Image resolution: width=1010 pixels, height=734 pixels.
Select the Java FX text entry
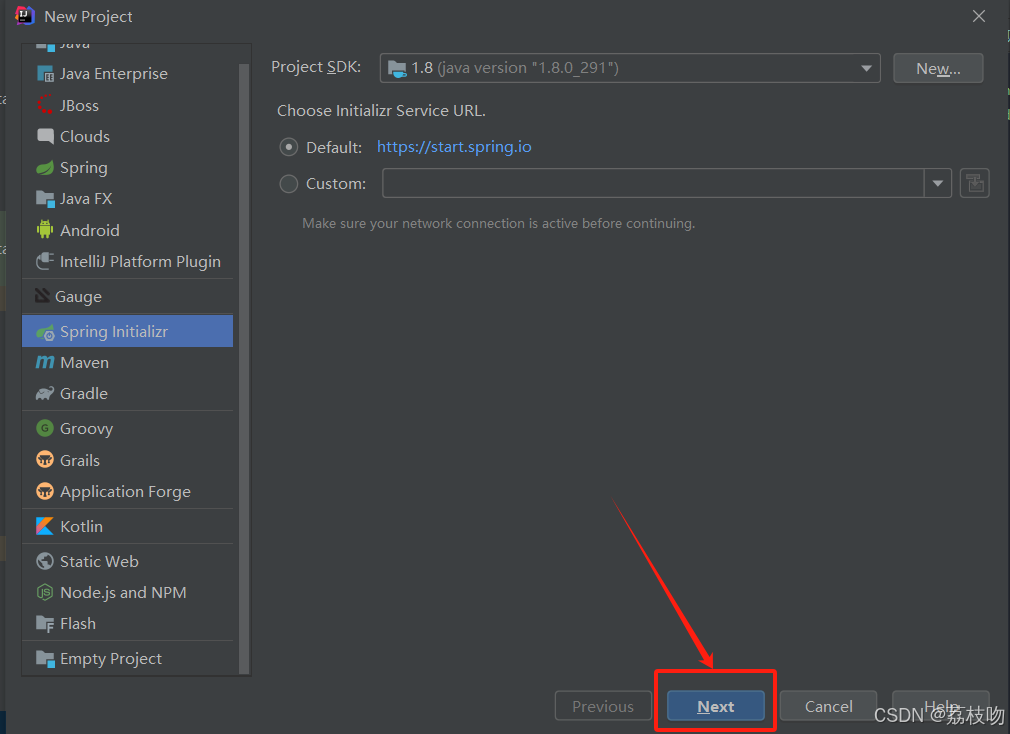86,199
